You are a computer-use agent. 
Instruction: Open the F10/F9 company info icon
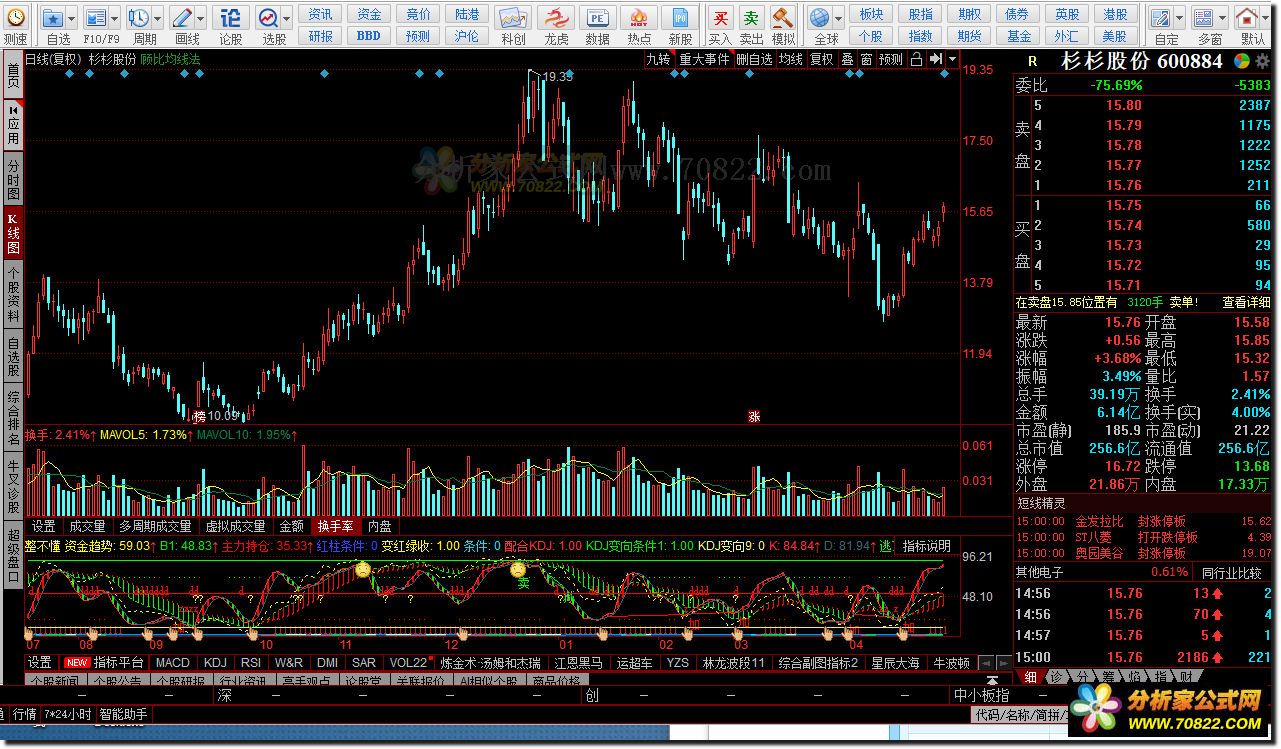coord(94,18)
